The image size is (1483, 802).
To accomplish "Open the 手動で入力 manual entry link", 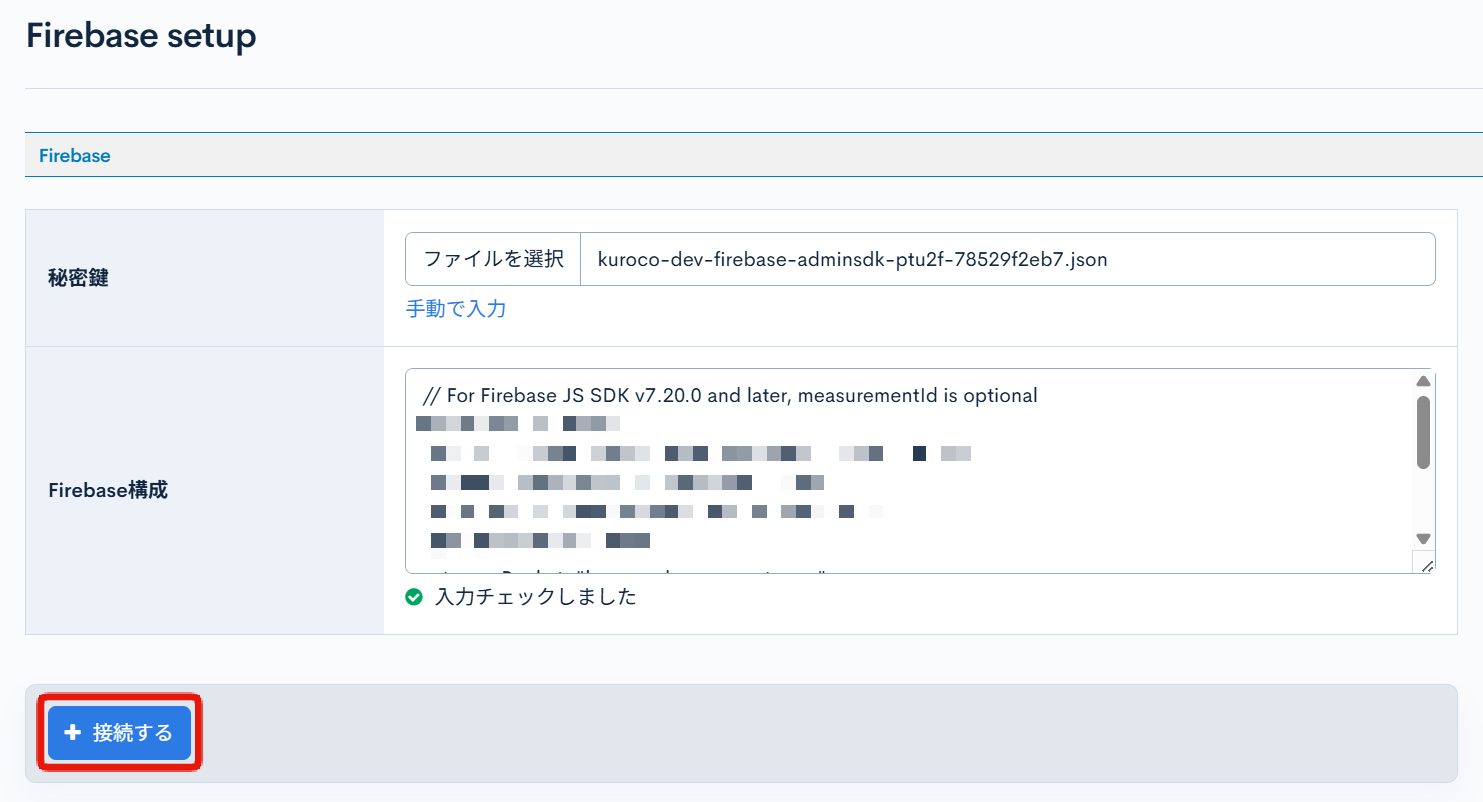I will click(x=455, y=309).
